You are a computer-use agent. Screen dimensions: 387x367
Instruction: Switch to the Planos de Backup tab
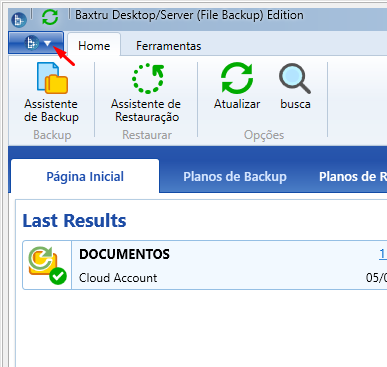coord(235,176)
